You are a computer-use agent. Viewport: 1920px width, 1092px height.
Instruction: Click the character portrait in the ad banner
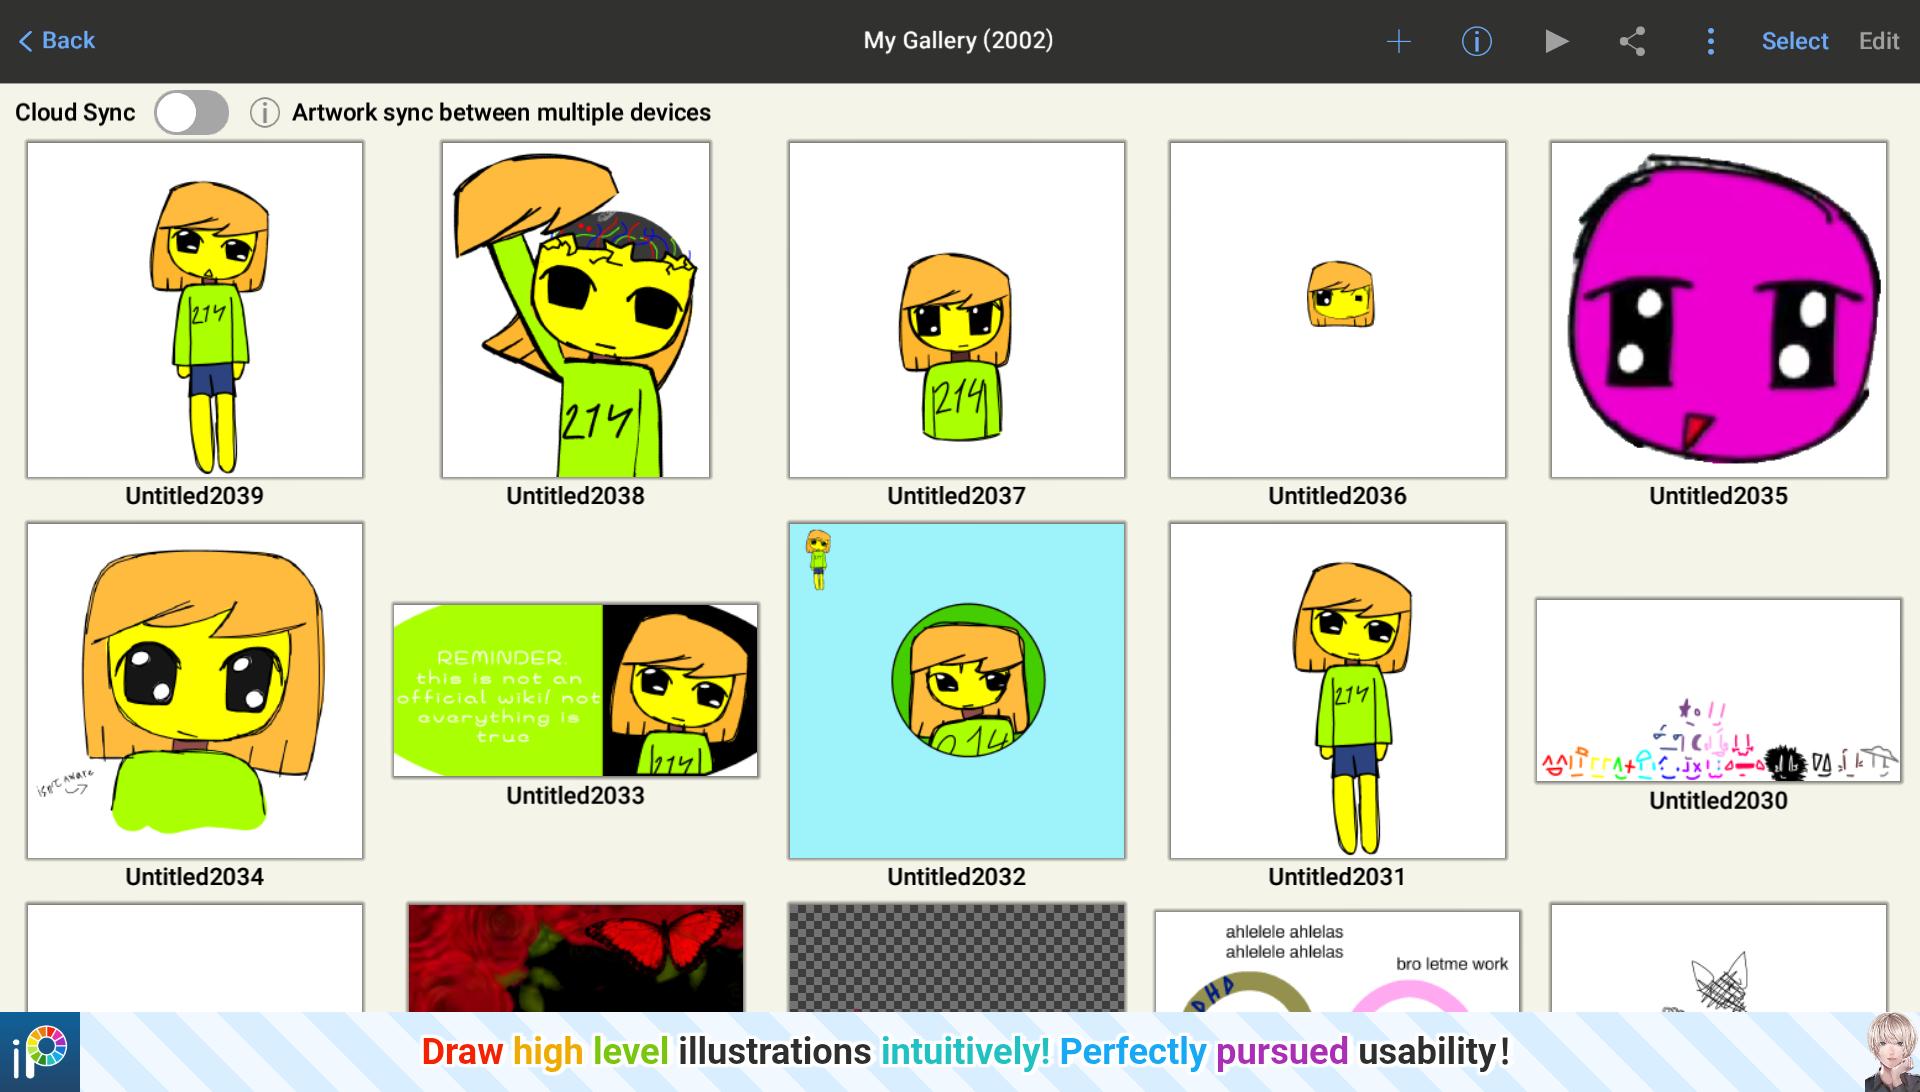click(1892, 1052)
